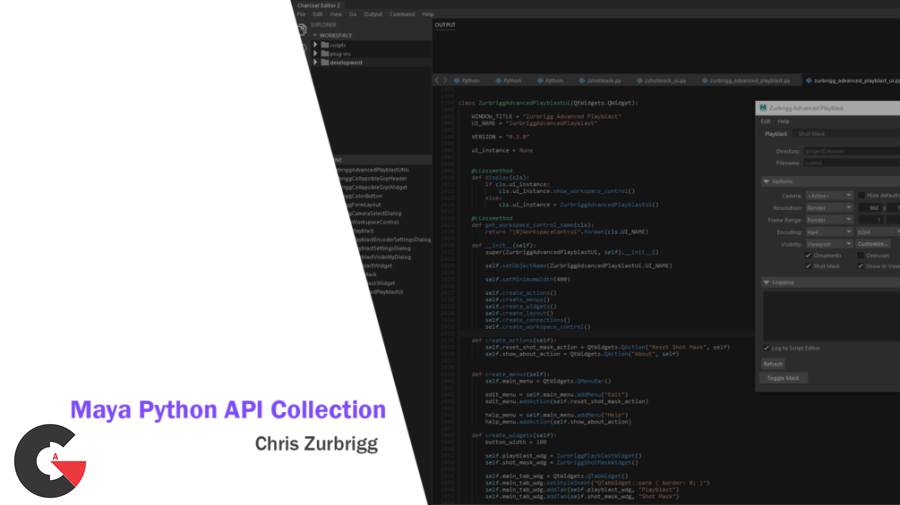Select ZurbriggColorButton in the outline
900x505 pixels.
point(363,196)
